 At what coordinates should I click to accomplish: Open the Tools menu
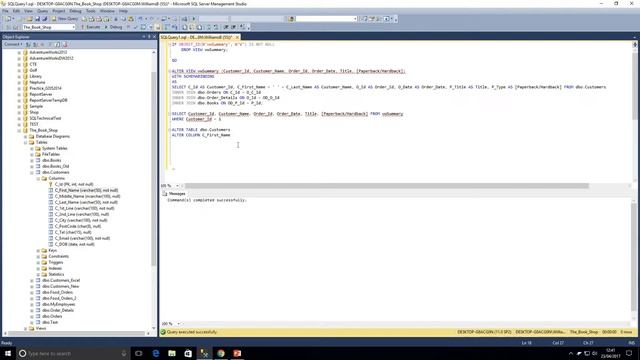point(91,11)
